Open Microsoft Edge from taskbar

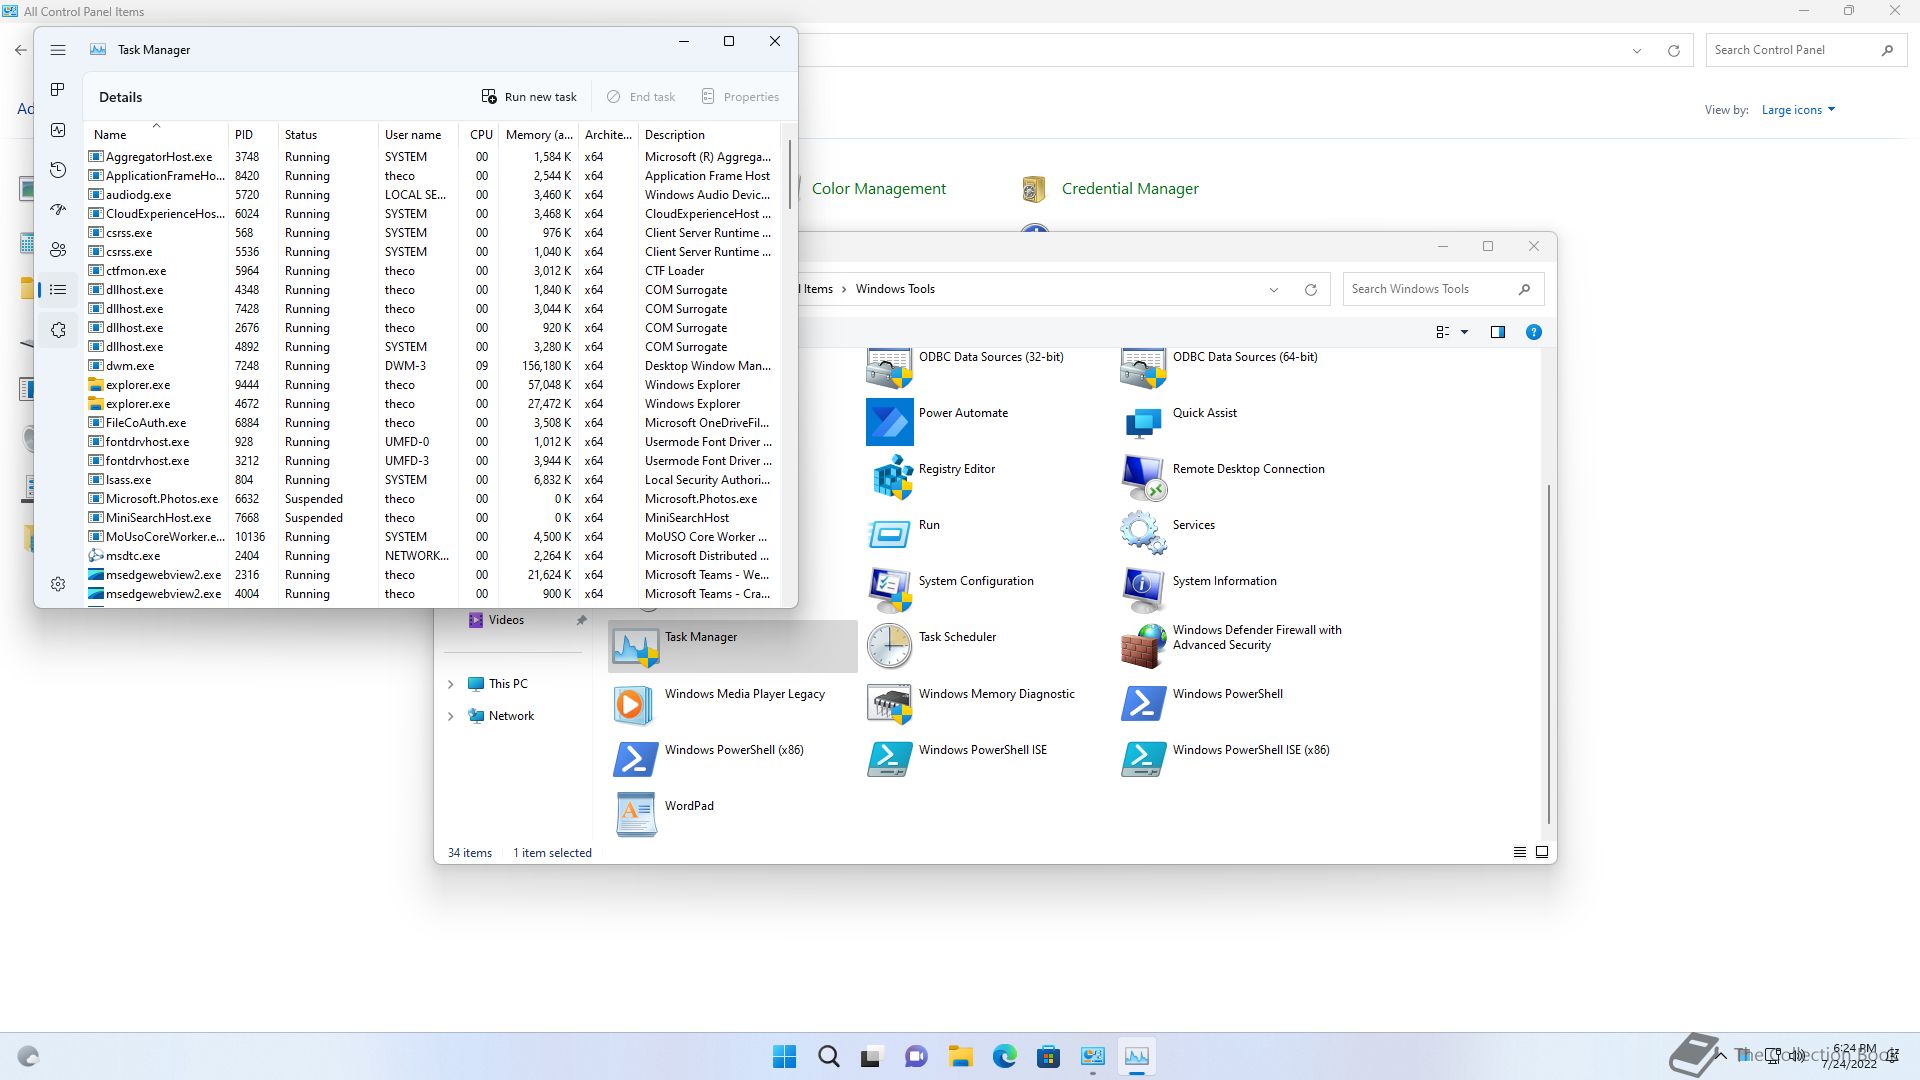click(x=1005, y=1056)
